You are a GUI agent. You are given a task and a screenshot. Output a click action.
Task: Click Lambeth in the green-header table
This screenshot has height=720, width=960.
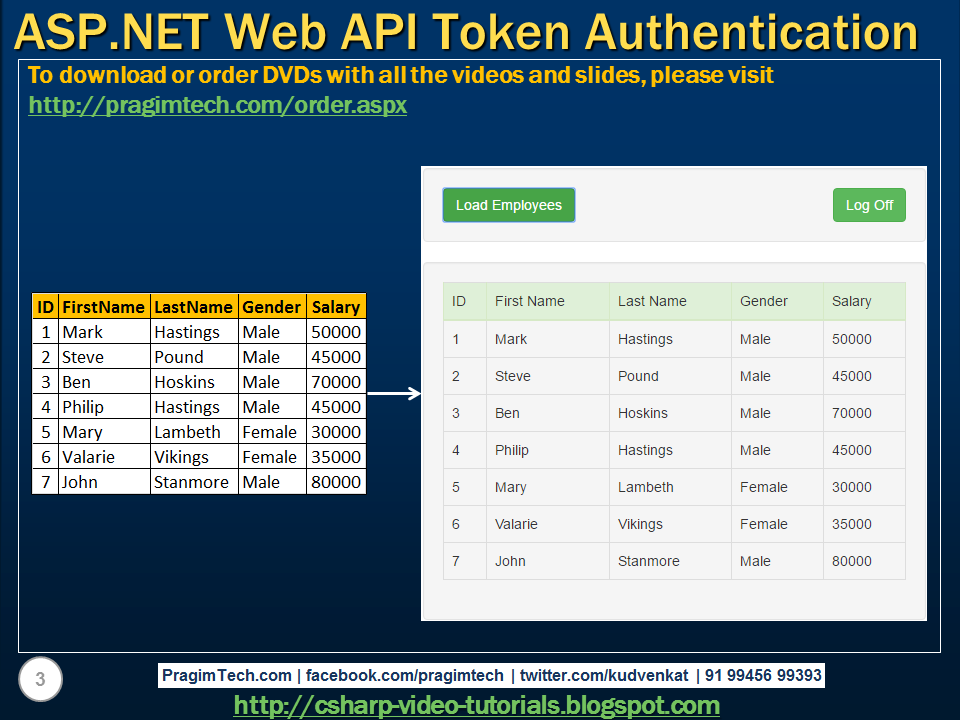coord(645,487)
